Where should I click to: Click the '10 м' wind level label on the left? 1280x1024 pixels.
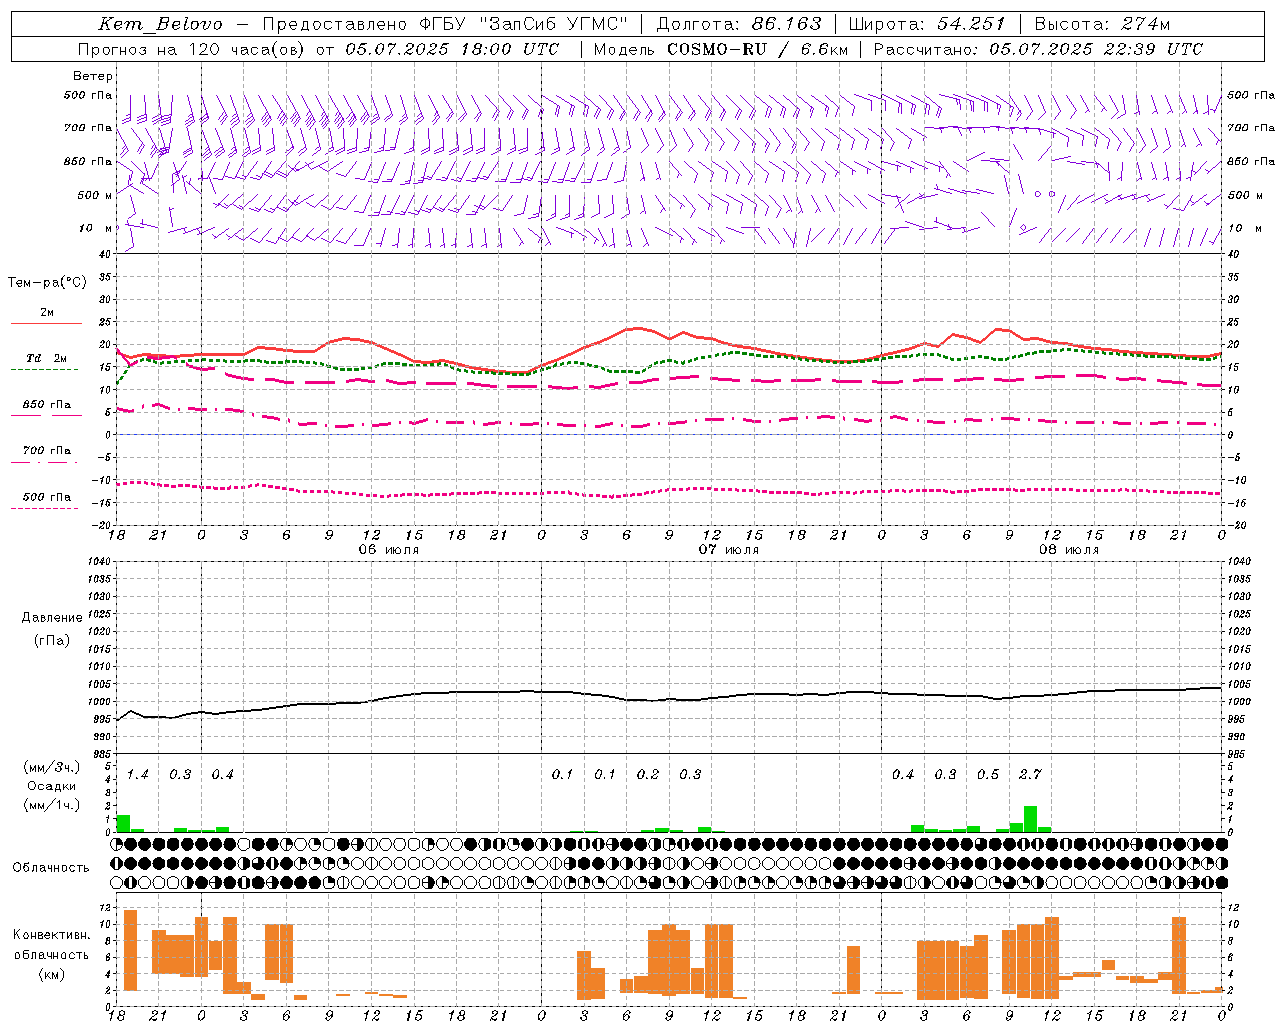[x=96, y=228]
